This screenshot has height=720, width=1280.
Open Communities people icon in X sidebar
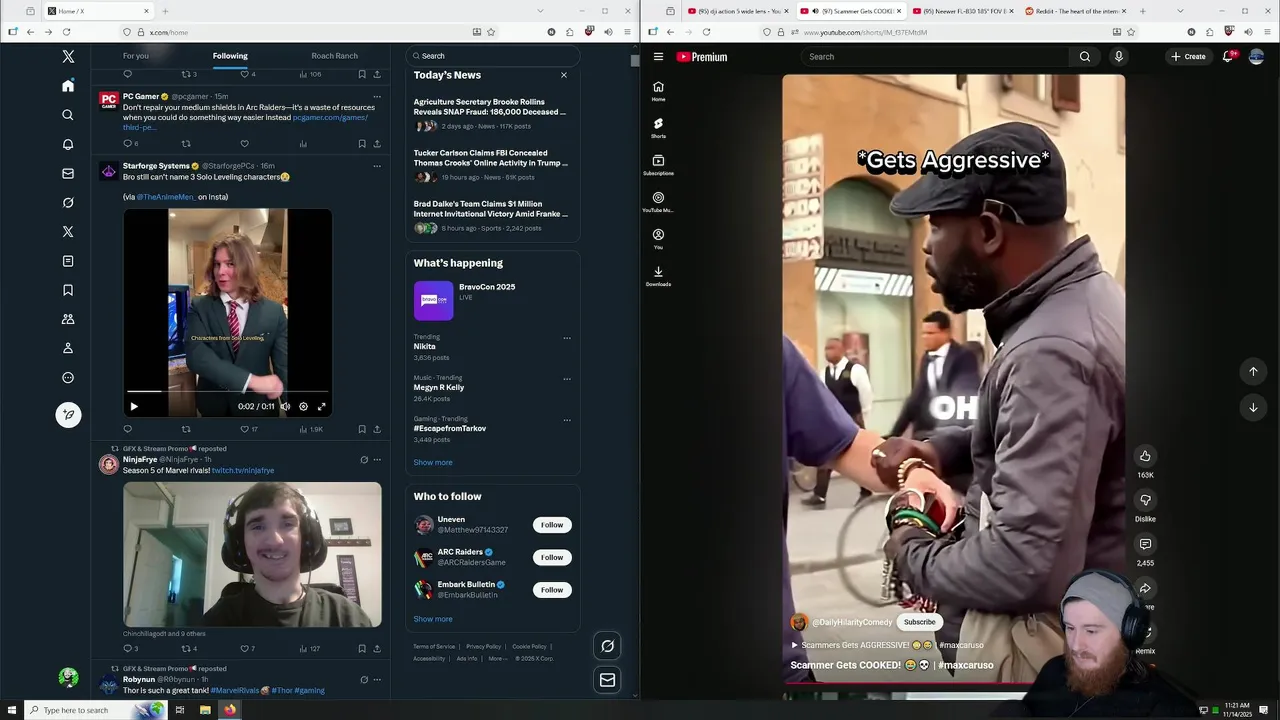click(68, 319)
